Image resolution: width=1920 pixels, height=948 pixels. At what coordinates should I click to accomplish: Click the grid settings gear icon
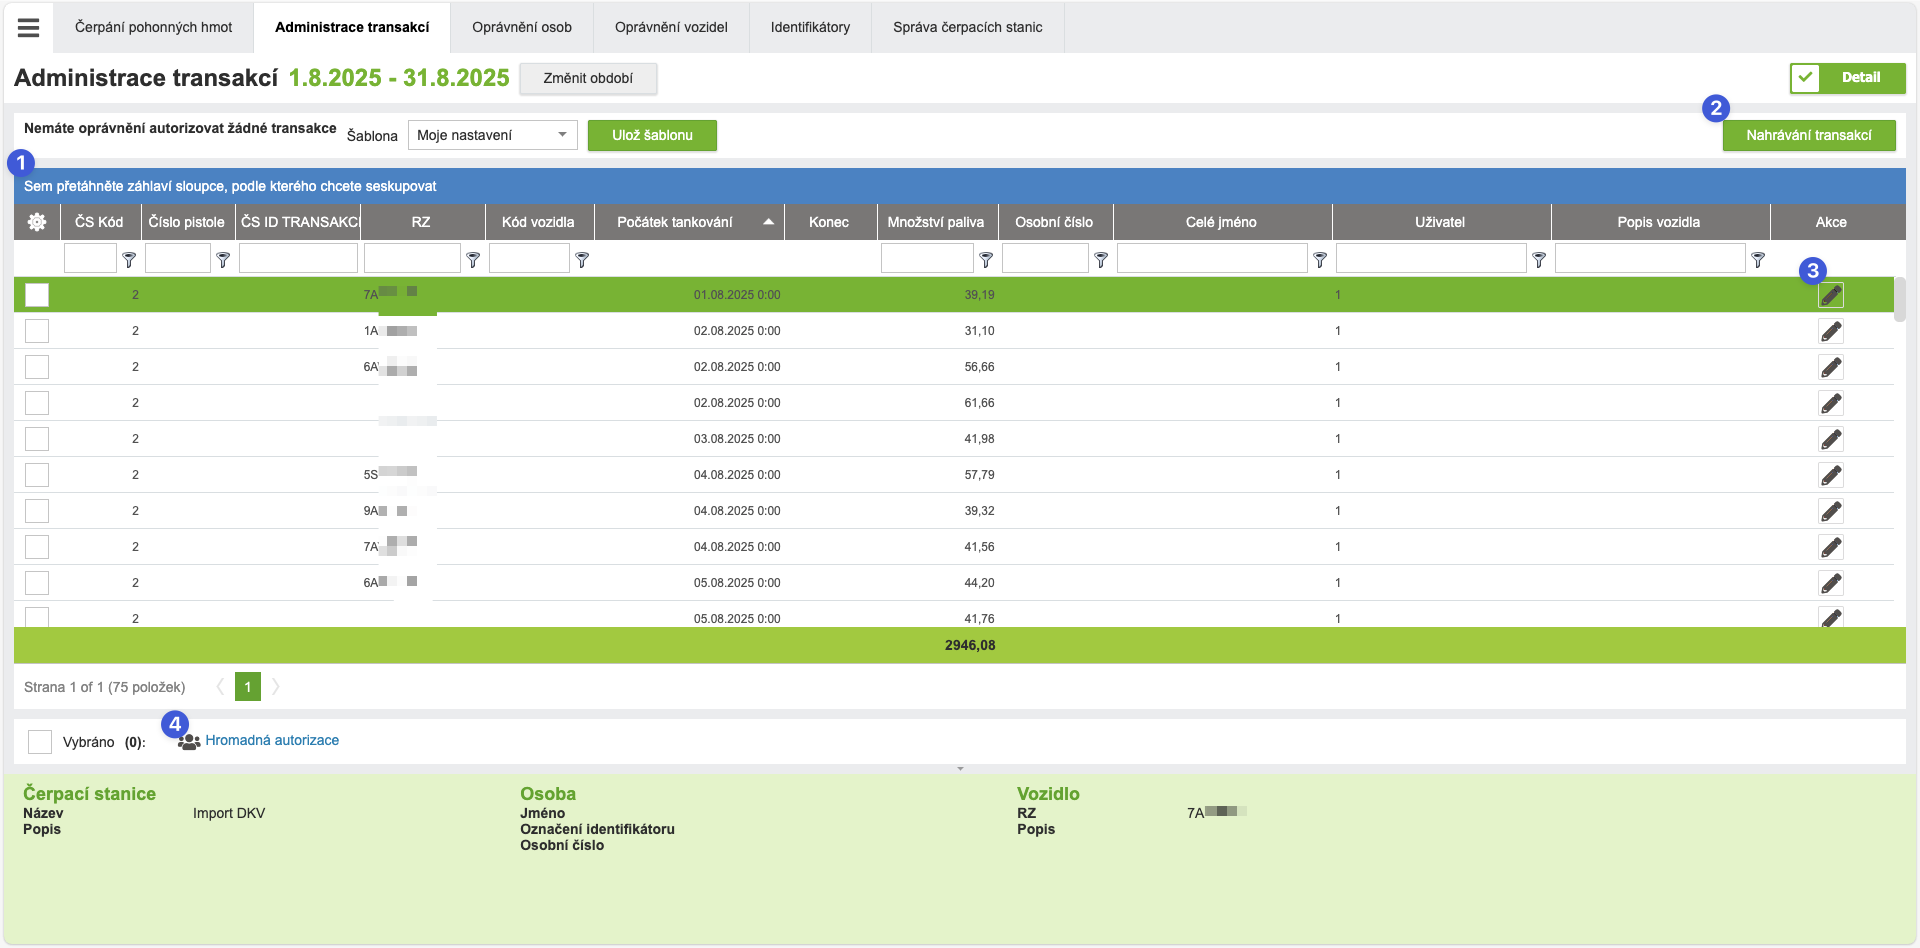coord(37,222)
